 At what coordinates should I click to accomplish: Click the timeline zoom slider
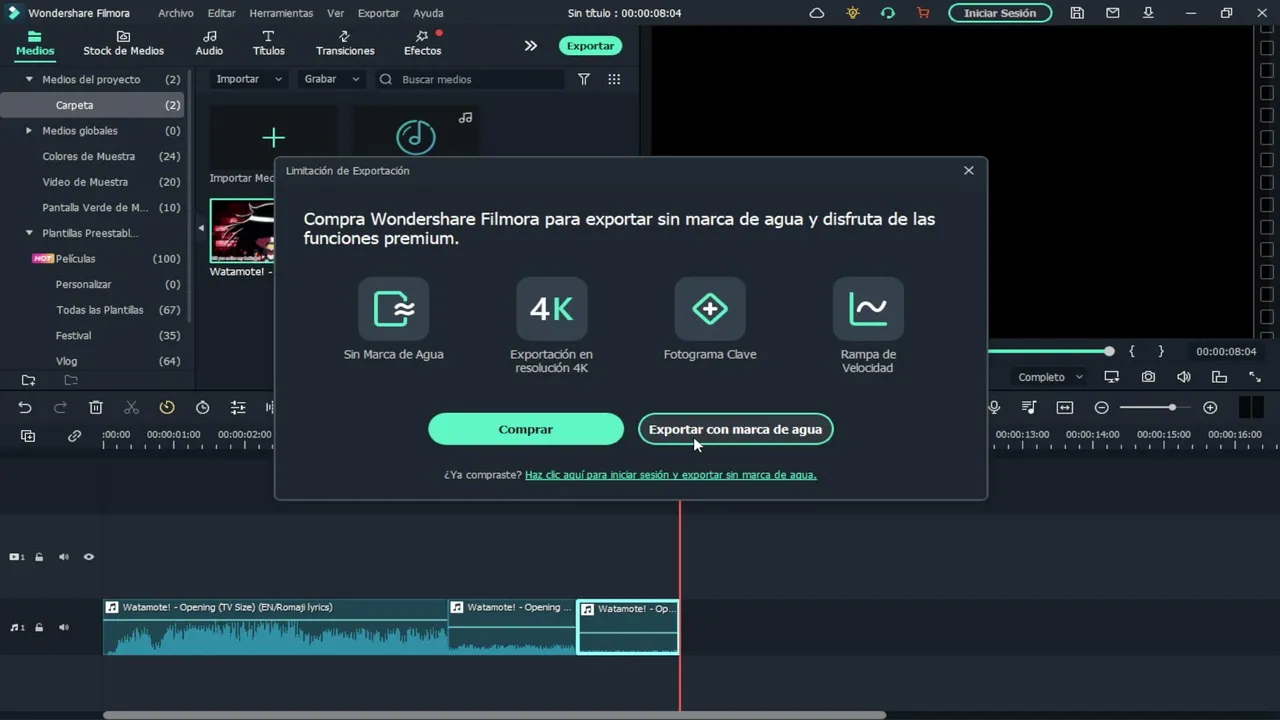point(1154,407)
